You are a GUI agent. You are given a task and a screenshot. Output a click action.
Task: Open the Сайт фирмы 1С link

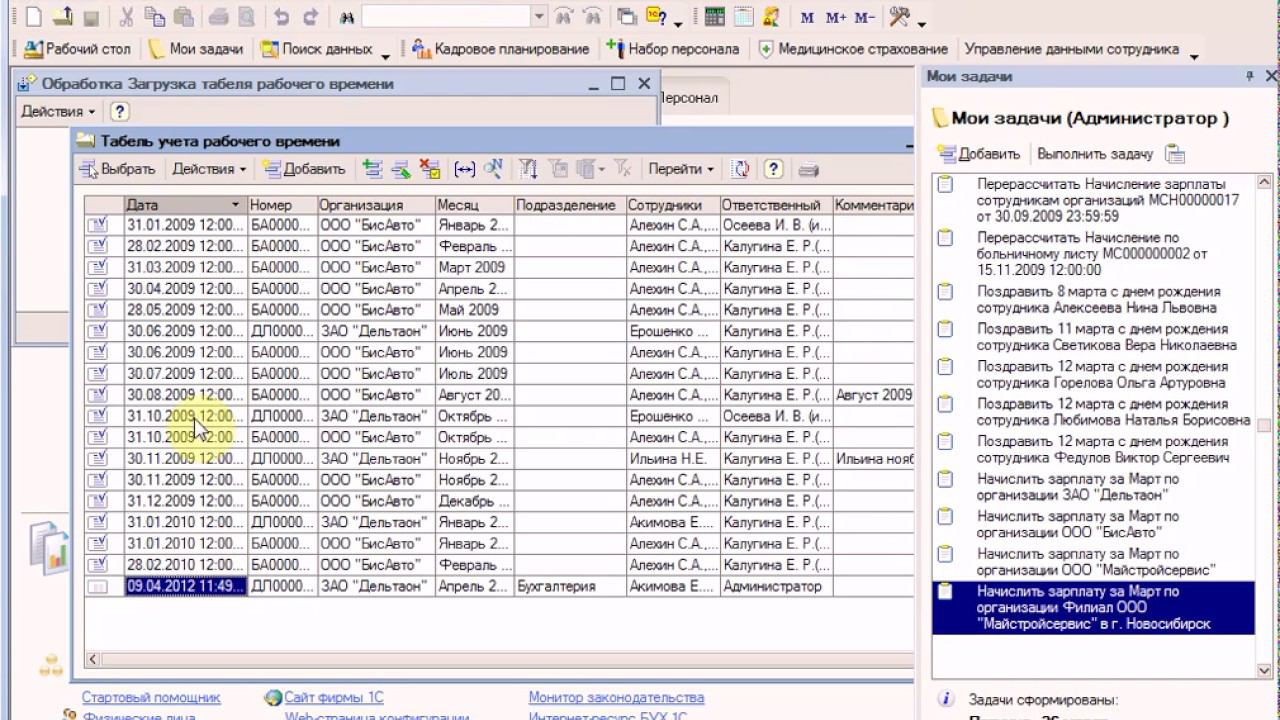coord(333,698)
